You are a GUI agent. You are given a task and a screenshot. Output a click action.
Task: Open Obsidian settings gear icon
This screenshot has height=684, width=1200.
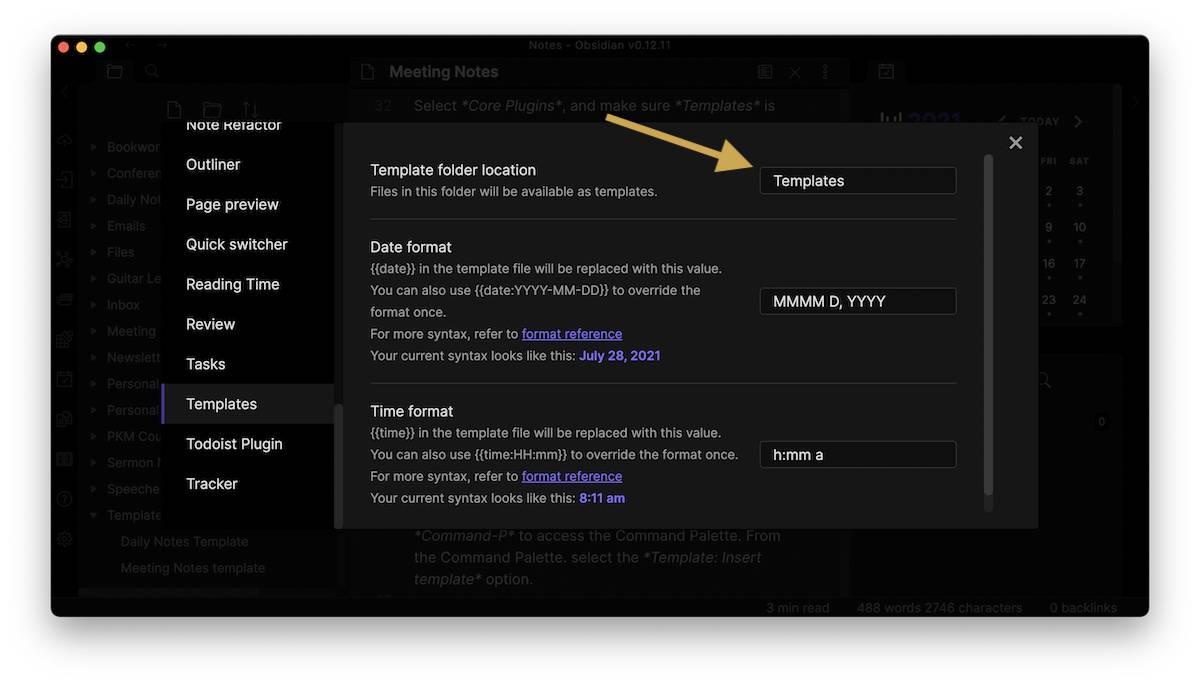(x=64, y=539)
